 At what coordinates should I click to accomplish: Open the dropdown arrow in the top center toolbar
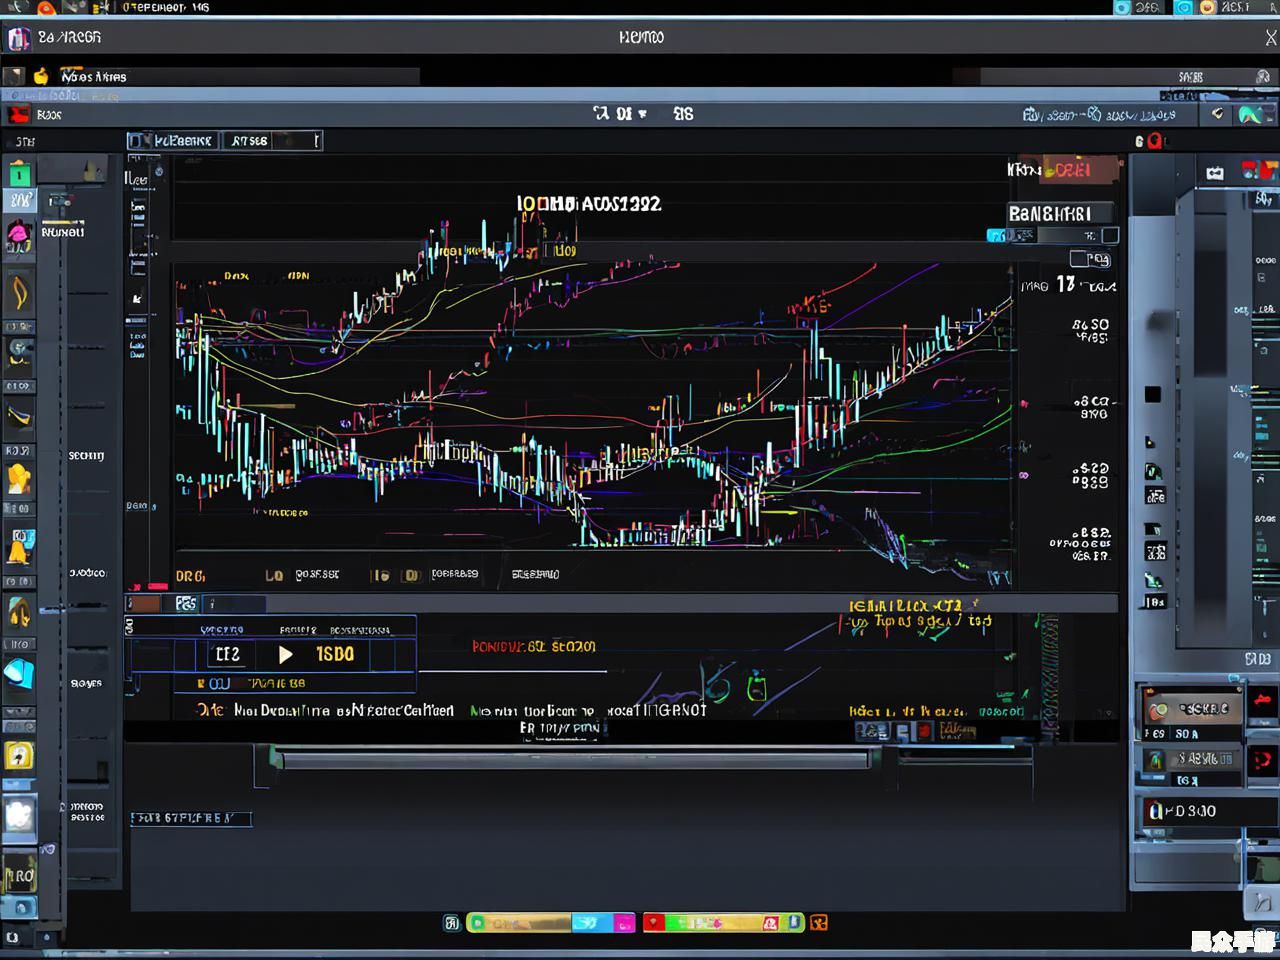642,114
